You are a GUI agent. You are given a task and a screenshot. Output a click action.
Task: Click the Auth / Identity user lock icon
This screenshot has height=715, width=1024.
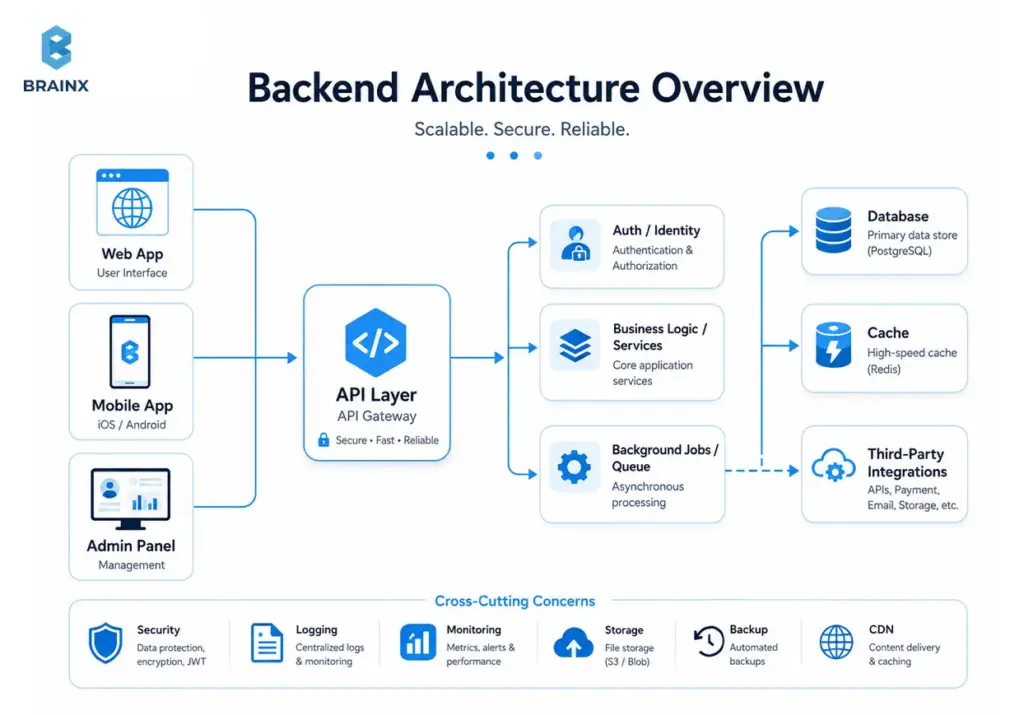(575, 245)
